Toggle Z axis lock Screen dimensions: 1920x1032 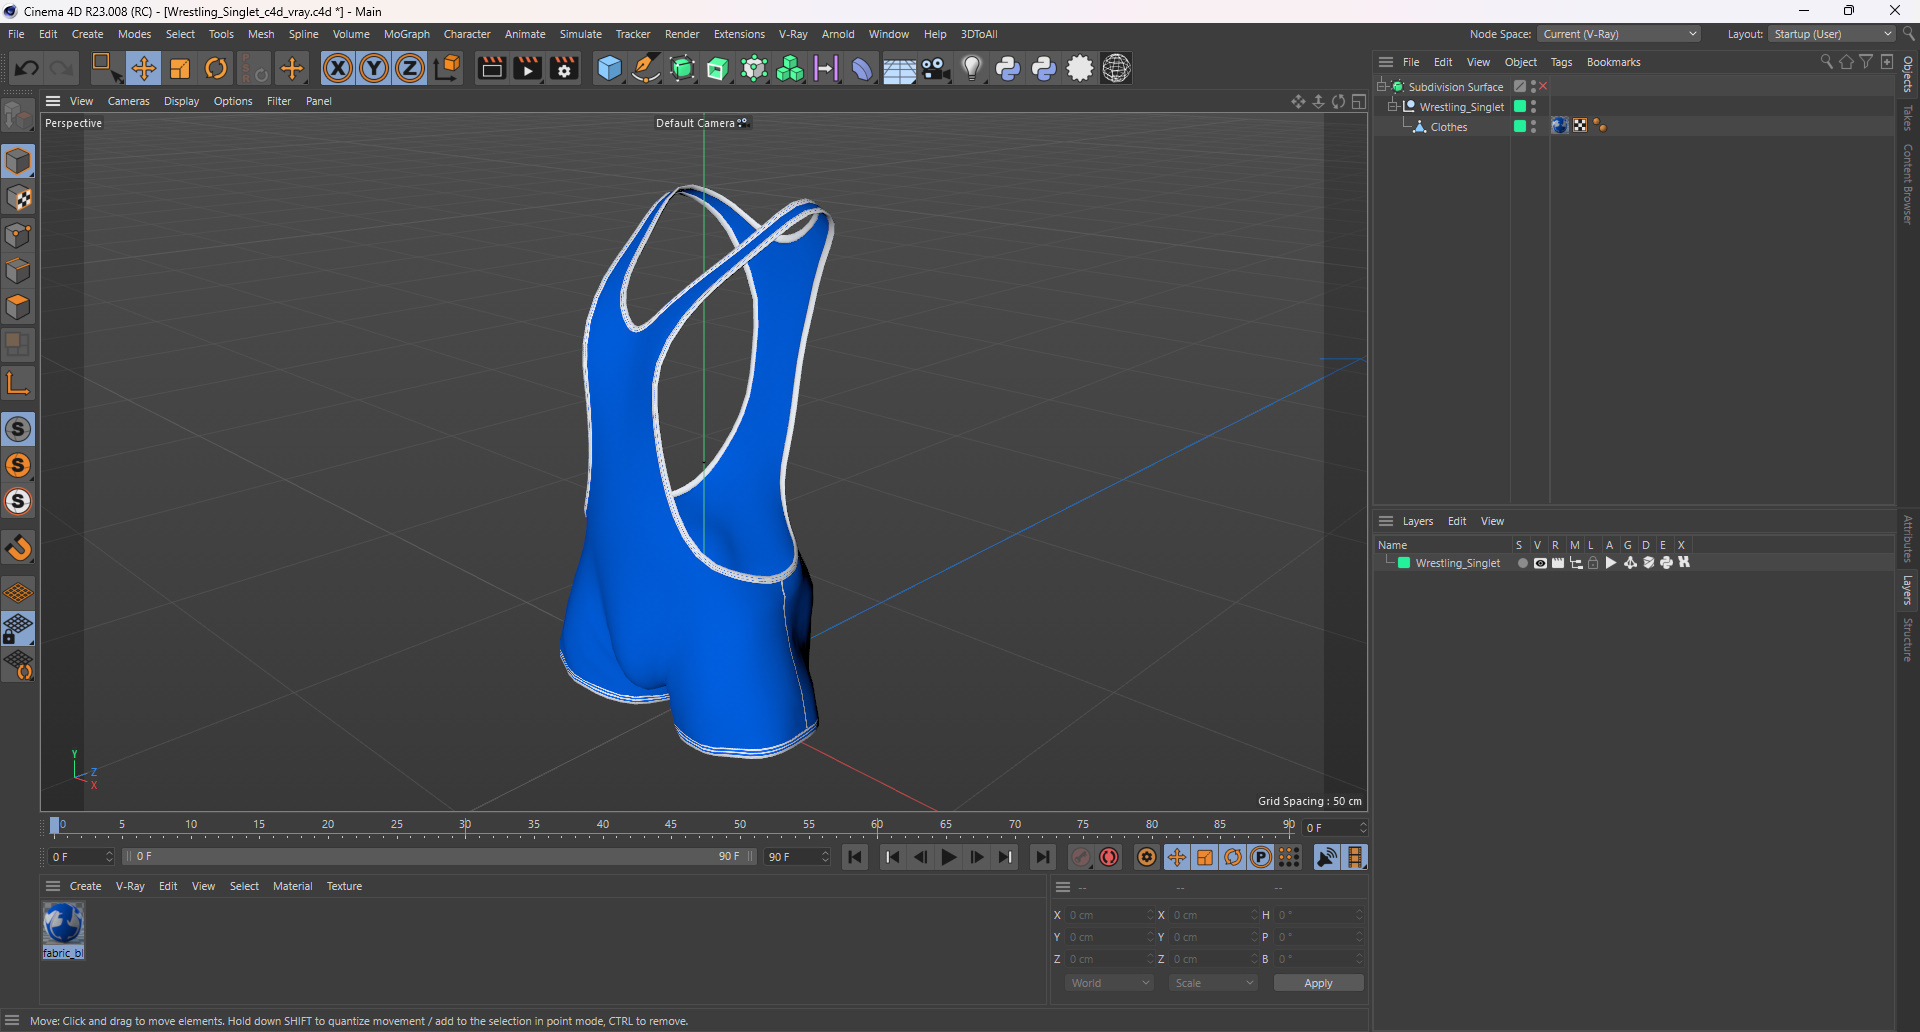[x=410, y=68]
